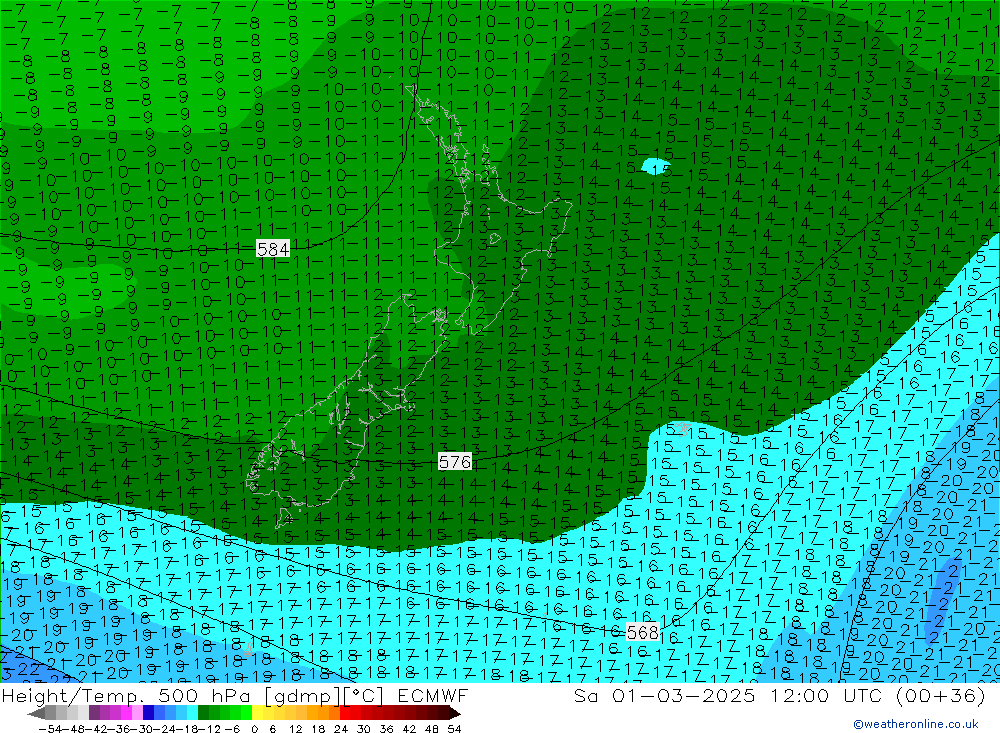Click the -54 scale label

click(50, 729)
